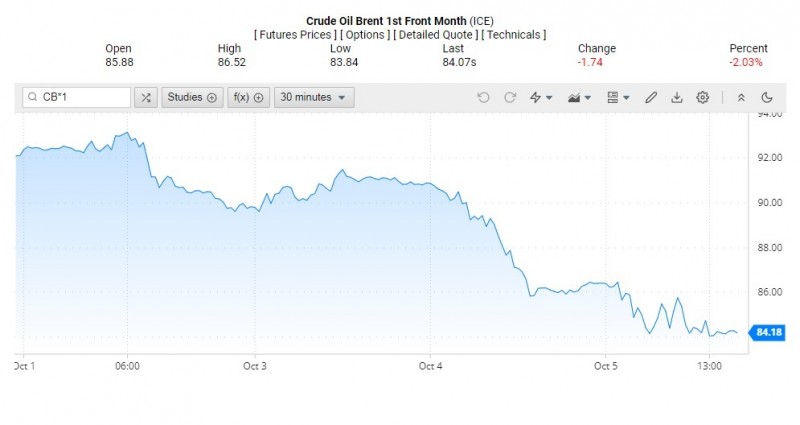Collapse the toolbar with double chevron

741,97
